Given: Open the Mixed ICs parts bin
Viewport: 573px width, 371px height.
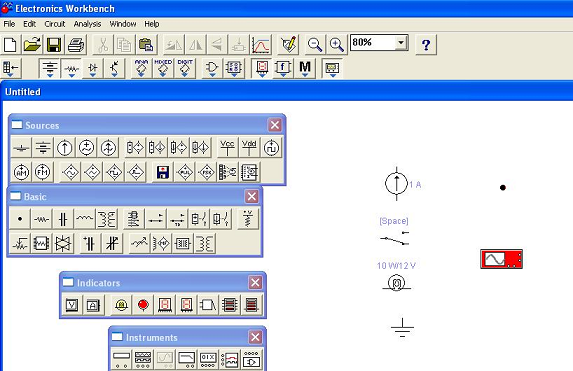Looking at the screenshot, I should click(163, 68).
